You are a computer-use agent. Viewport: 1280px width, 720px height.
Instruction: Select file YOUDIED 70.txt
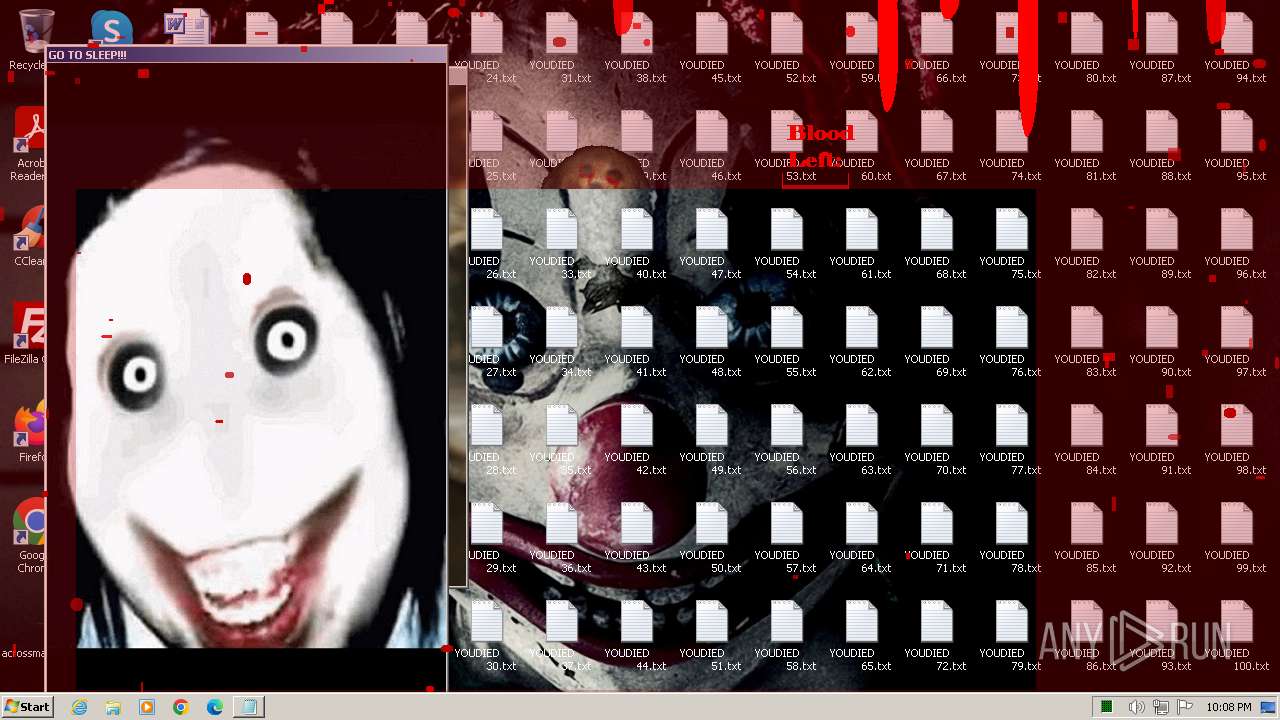pyautogui.click(x=936, y=440)
